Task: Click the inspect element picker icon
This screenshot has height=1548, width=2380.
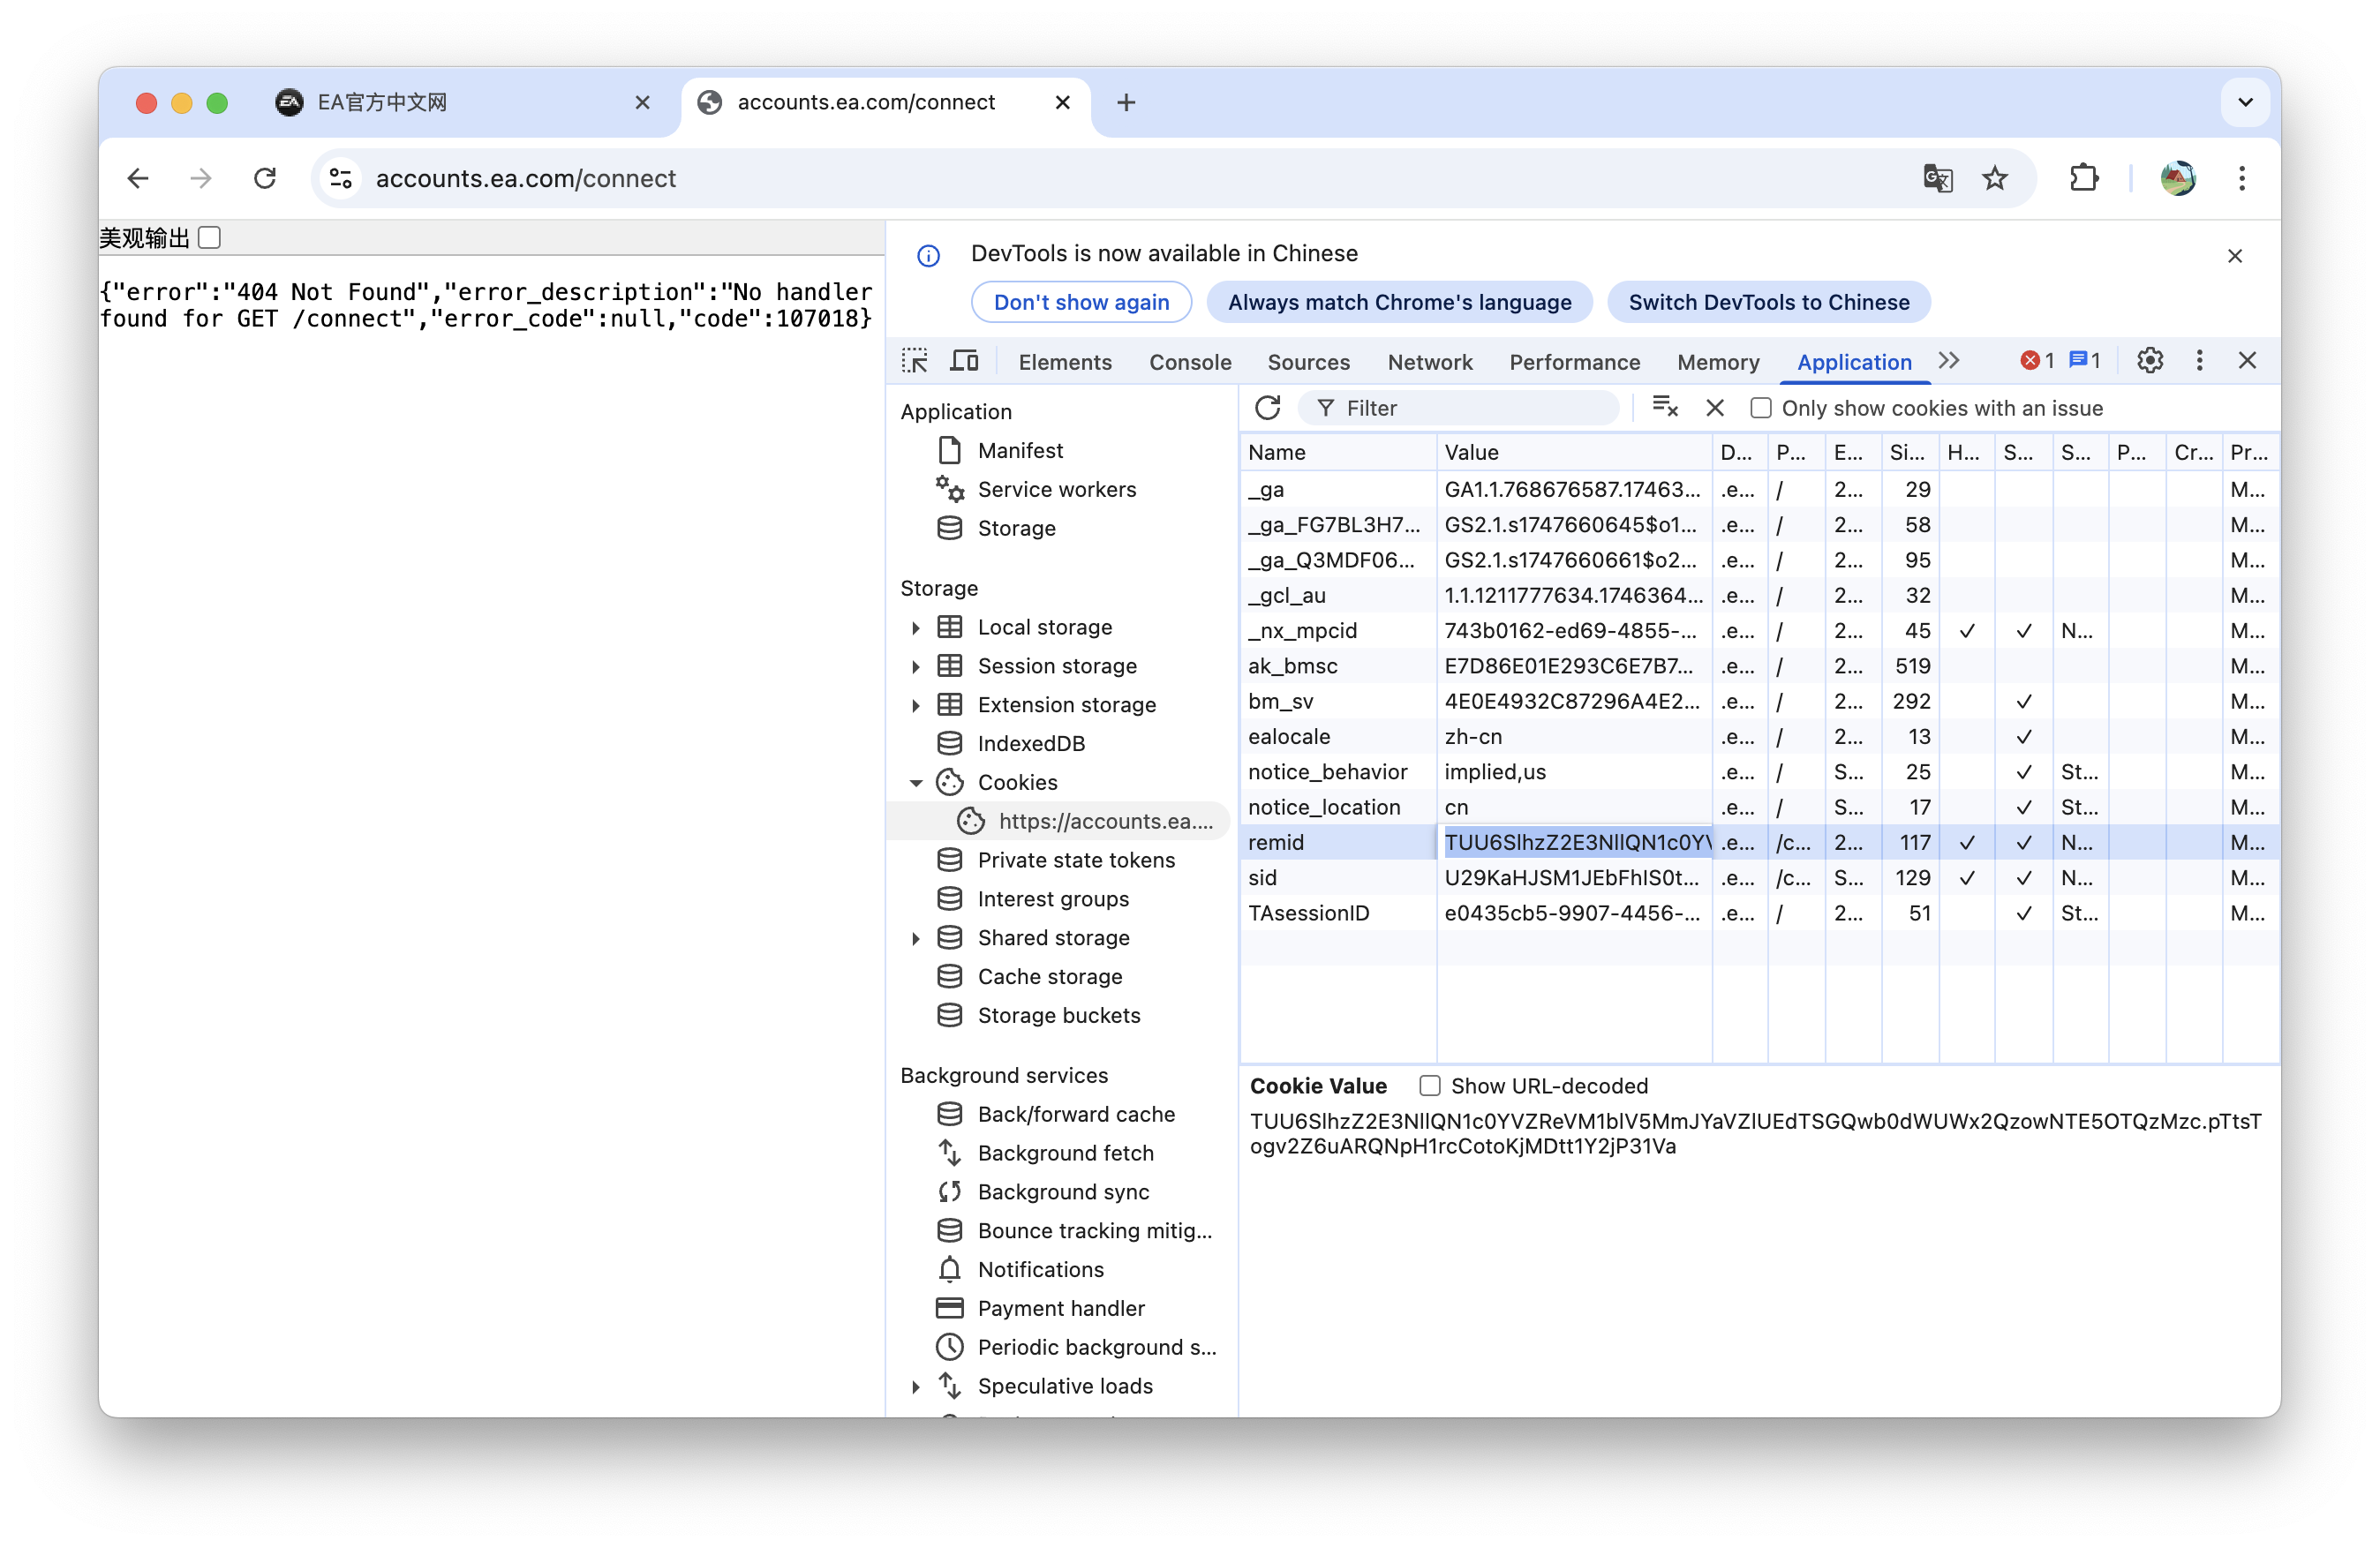Action: click(914, 361)
